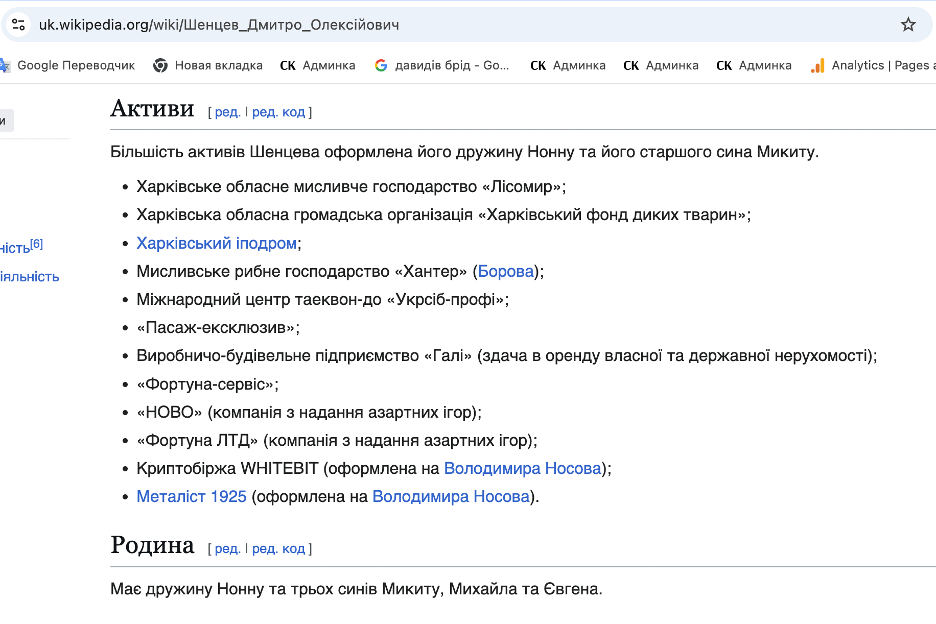Viewport: 936px width, 624px height.
Task: Edit Родина section source via ред. код
Action: point(278,549)
